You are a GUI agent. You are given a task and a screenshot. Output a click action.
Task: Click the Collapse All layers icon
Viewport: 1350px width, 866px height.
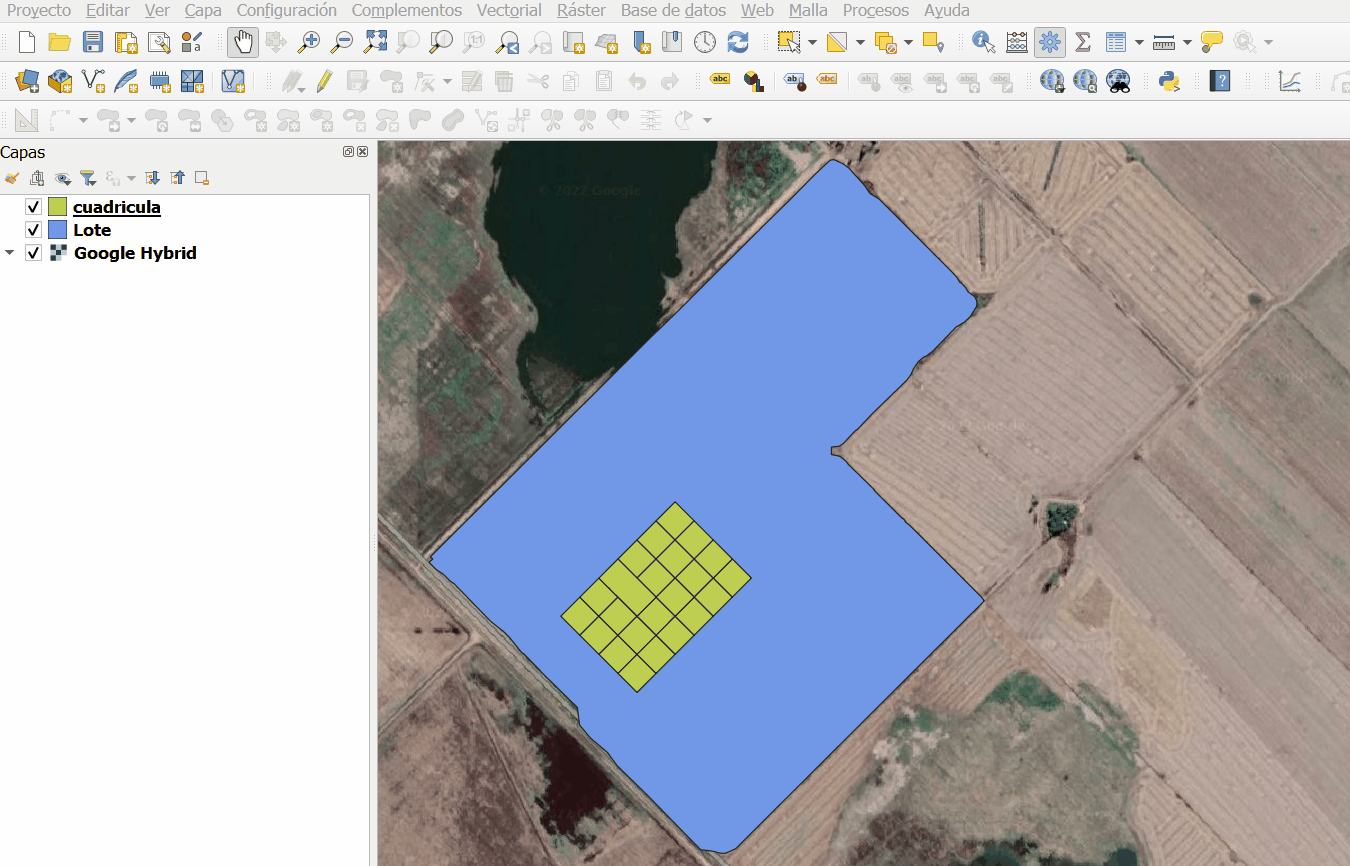[177, 178]
